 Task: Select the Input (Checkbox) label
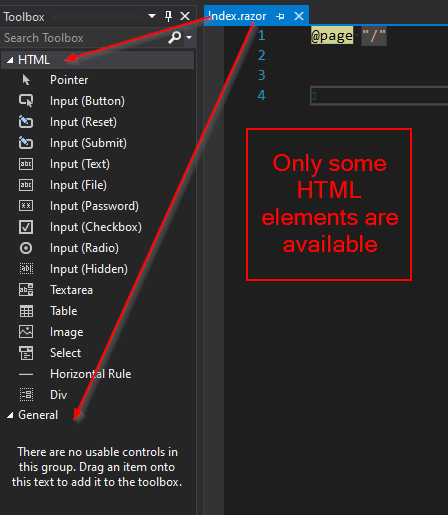click(x=96, y=227)
